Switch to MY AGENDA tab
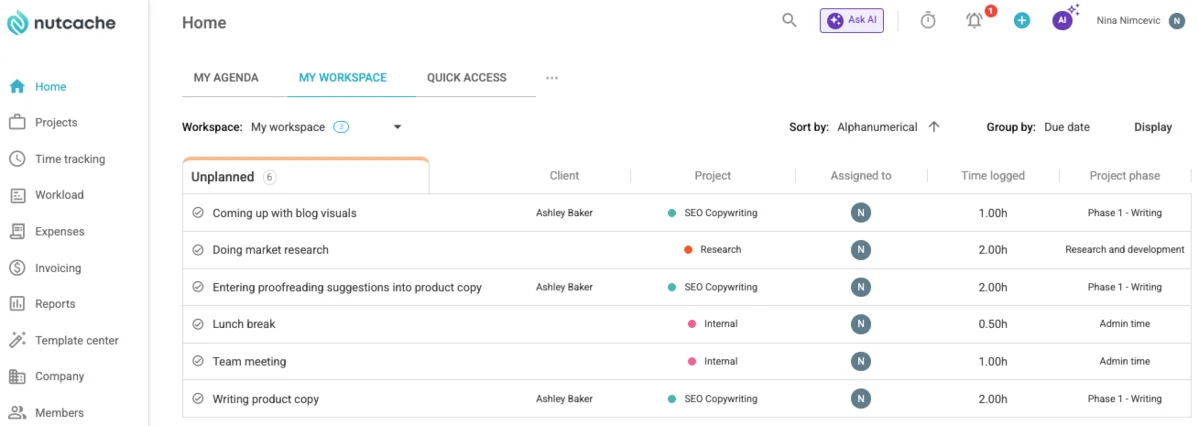 [226, 77]
